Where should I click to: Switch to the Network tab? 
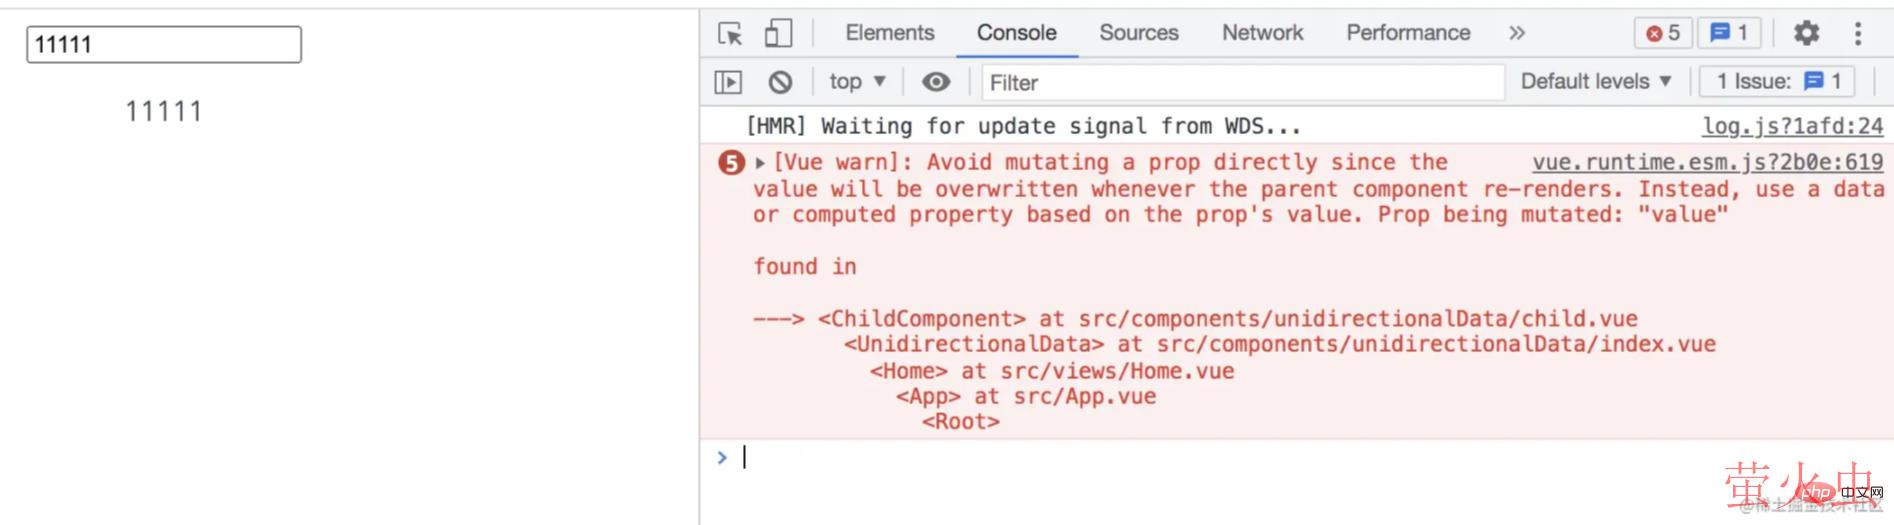(1262, 33)
